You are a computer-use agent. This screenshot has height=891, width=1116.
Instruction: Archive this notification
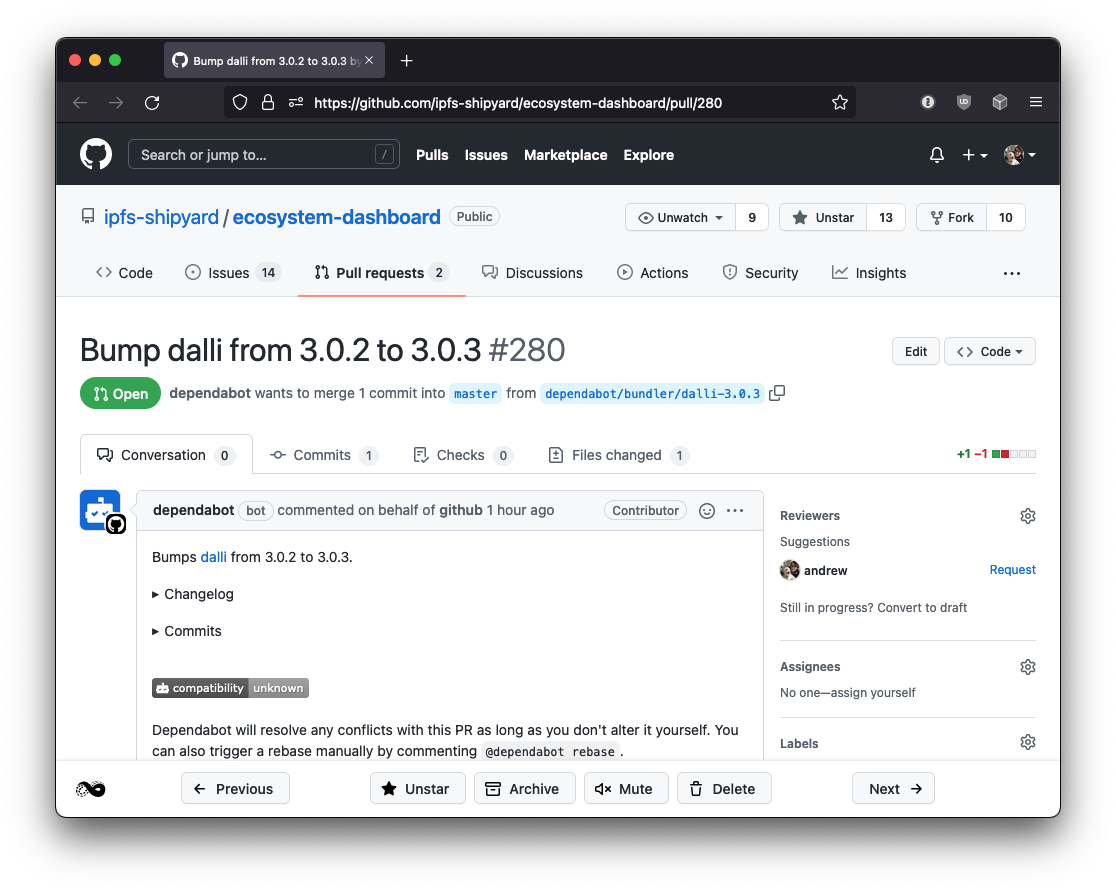pos(525,789)
